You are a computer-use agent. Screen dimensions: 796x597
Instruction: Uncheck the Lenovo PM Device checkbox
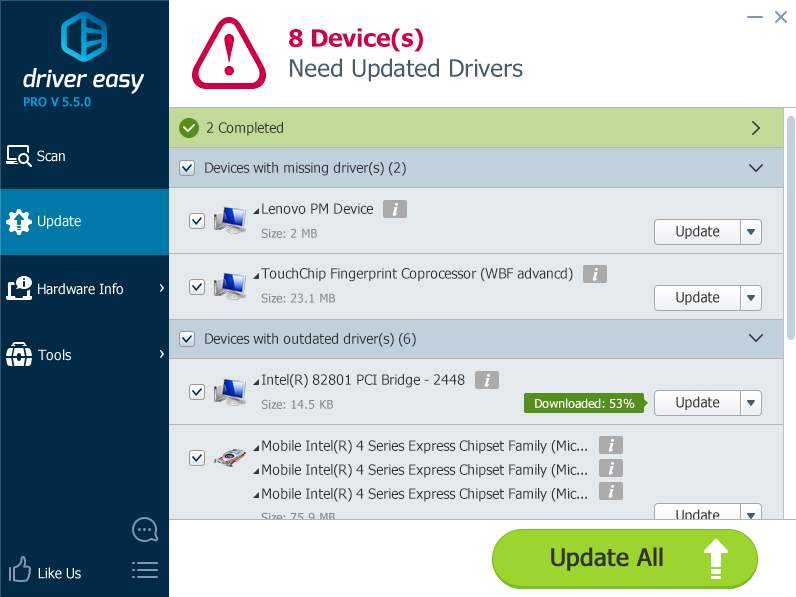(x=197, y=221)
